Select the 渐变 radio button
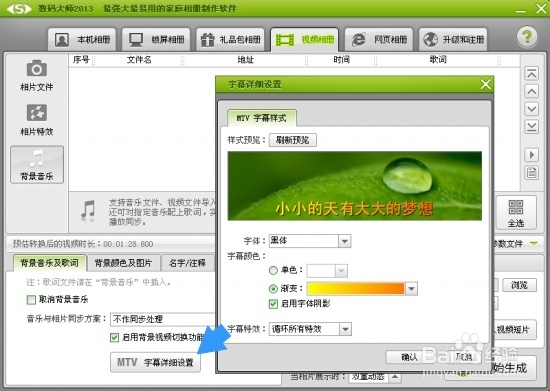Viewport: 550px width, 391px height. pyautogui.click(x=273, y=289)
